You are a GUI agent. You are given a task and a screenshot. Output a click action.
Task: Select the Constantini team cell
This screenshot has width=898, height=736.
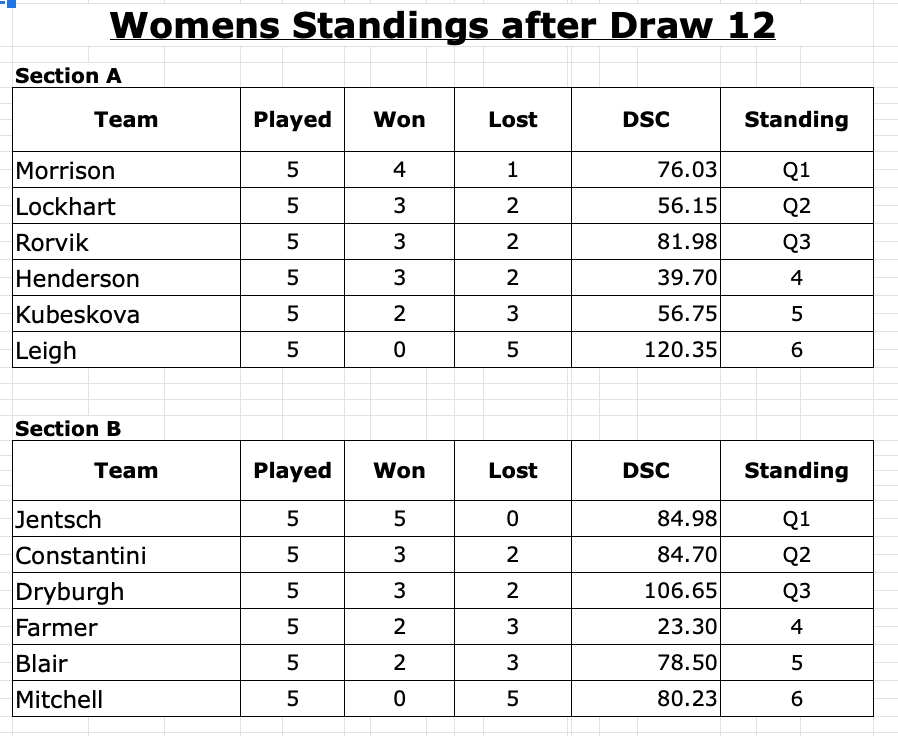[81, 556]
